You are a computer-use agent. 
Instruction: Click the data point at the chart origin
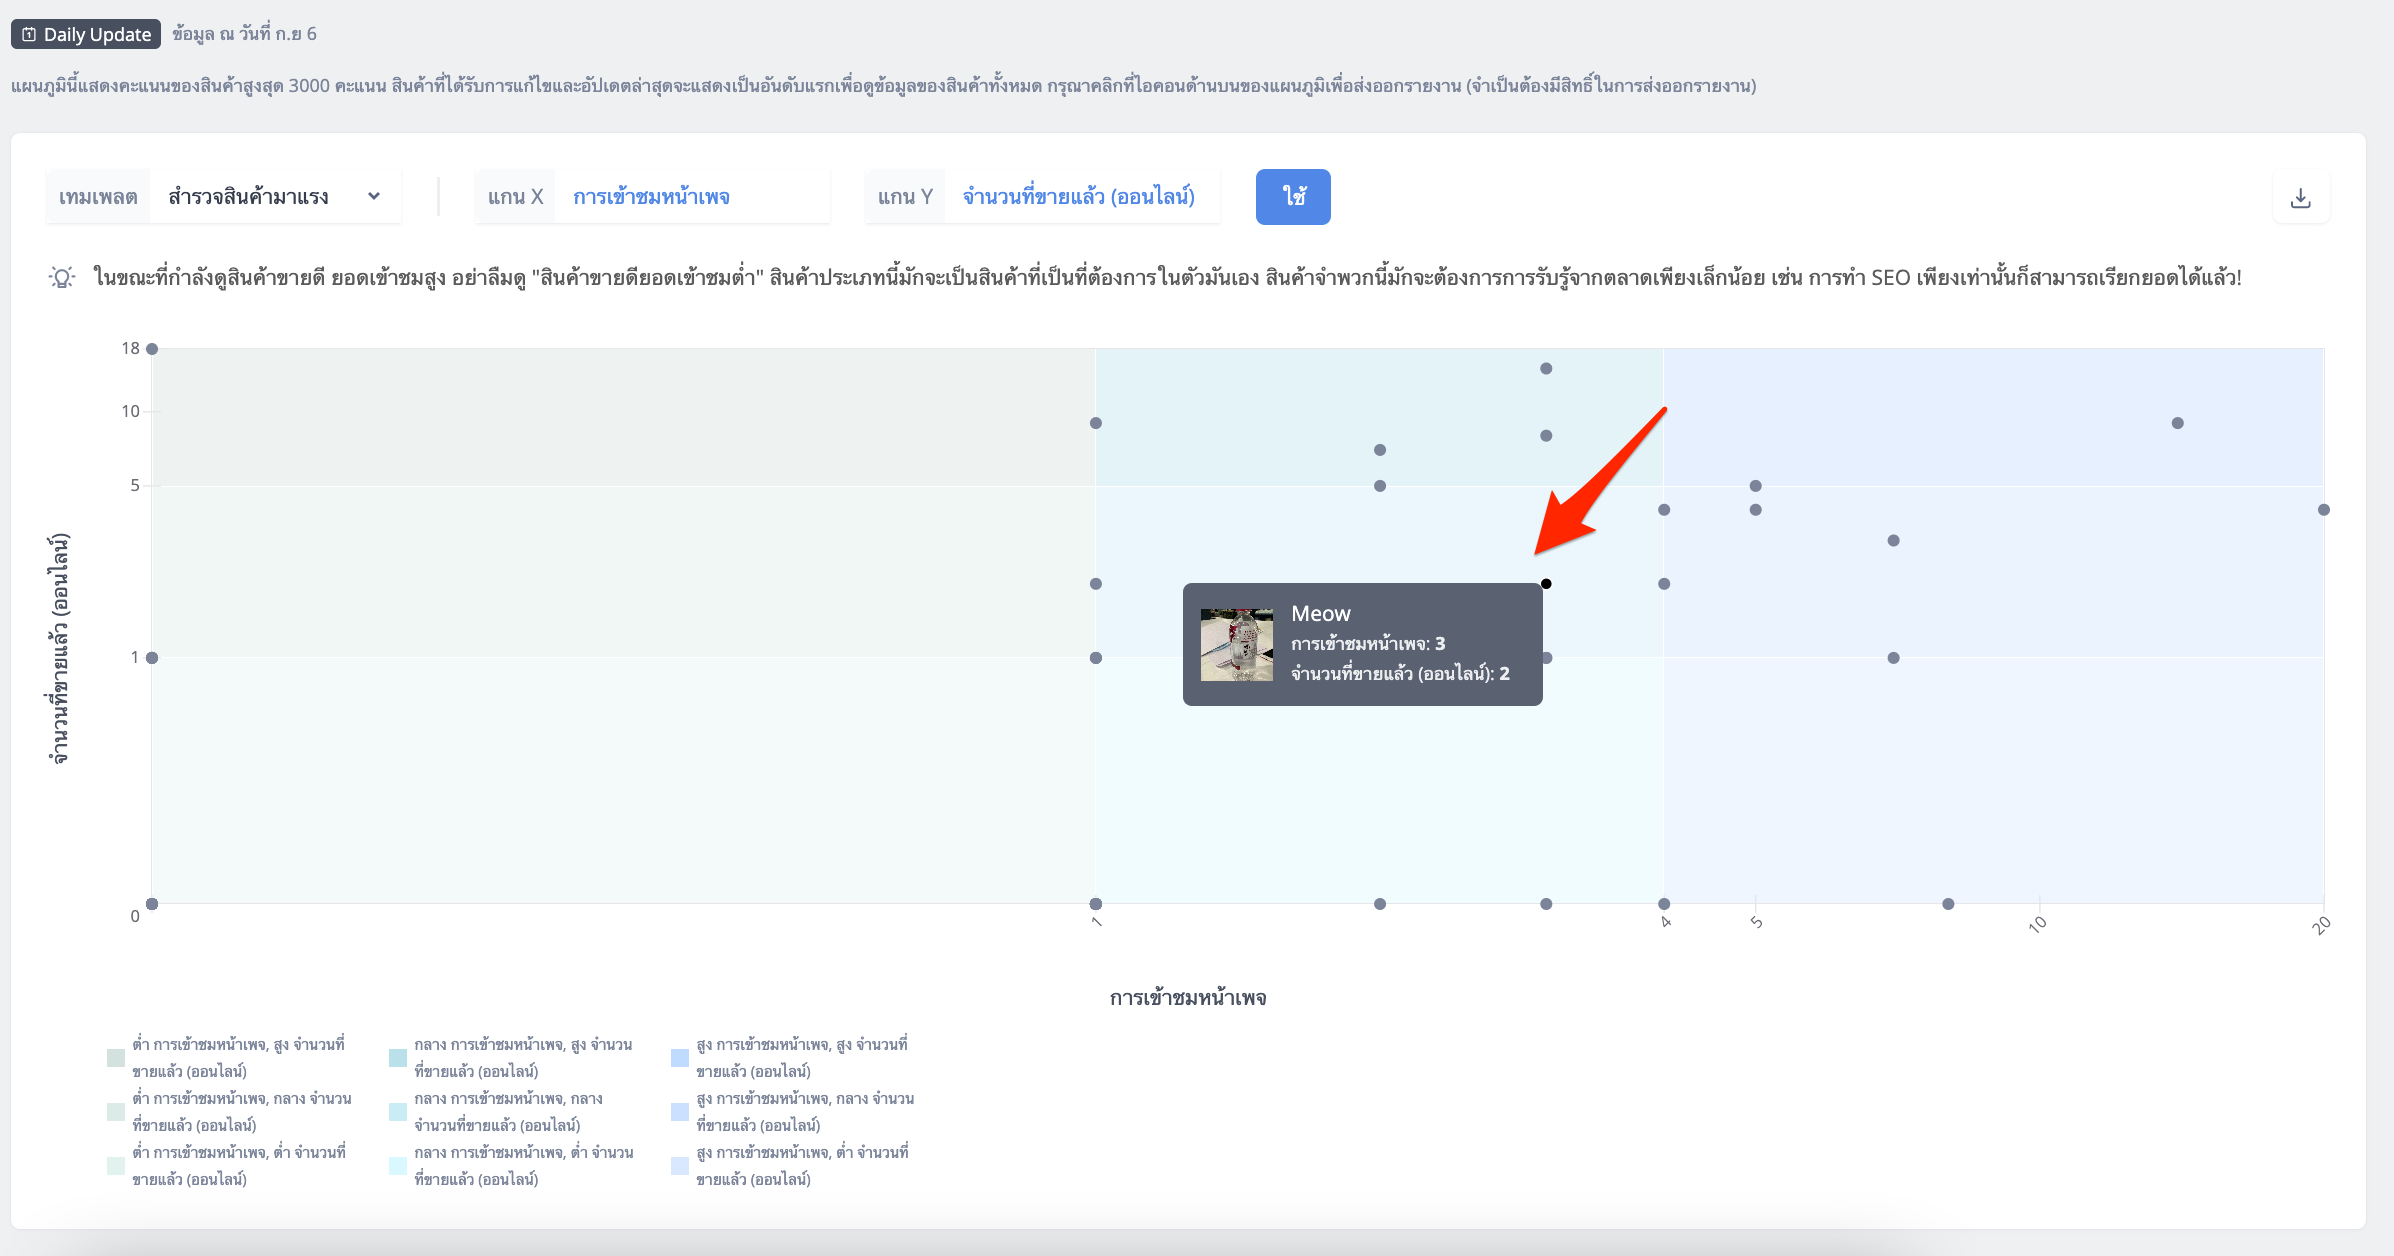[x=152, y=904]
